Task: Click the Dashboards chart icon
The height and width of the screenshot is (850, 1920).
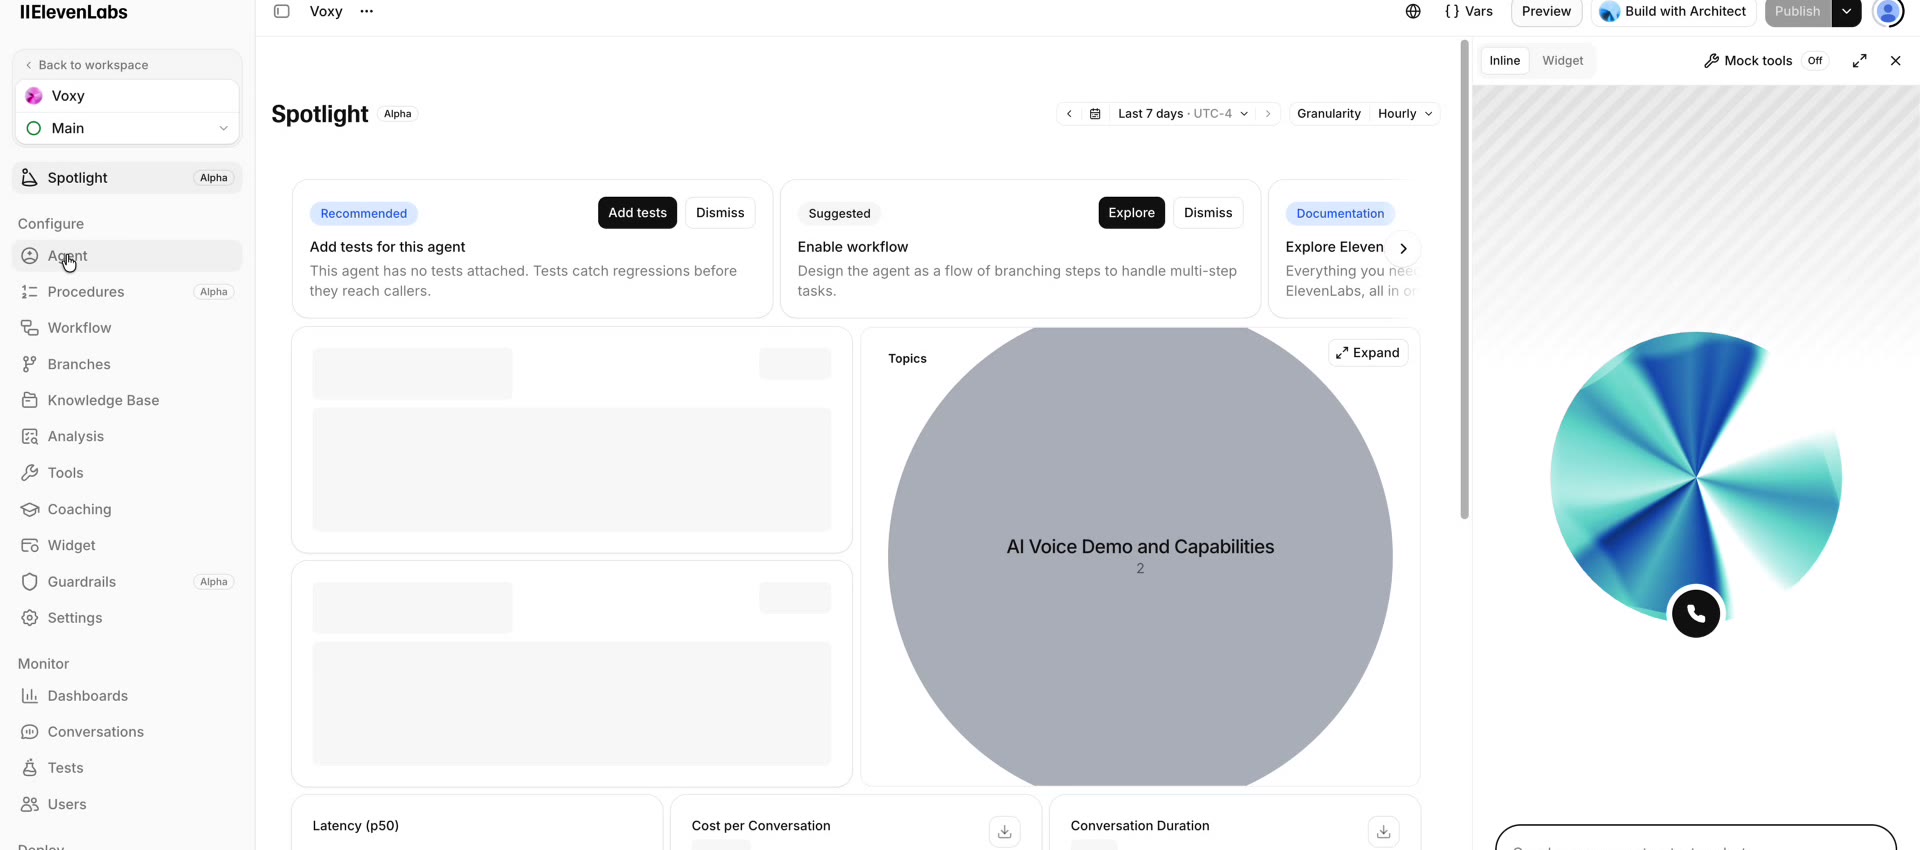Action: click(x=30, y=696)
